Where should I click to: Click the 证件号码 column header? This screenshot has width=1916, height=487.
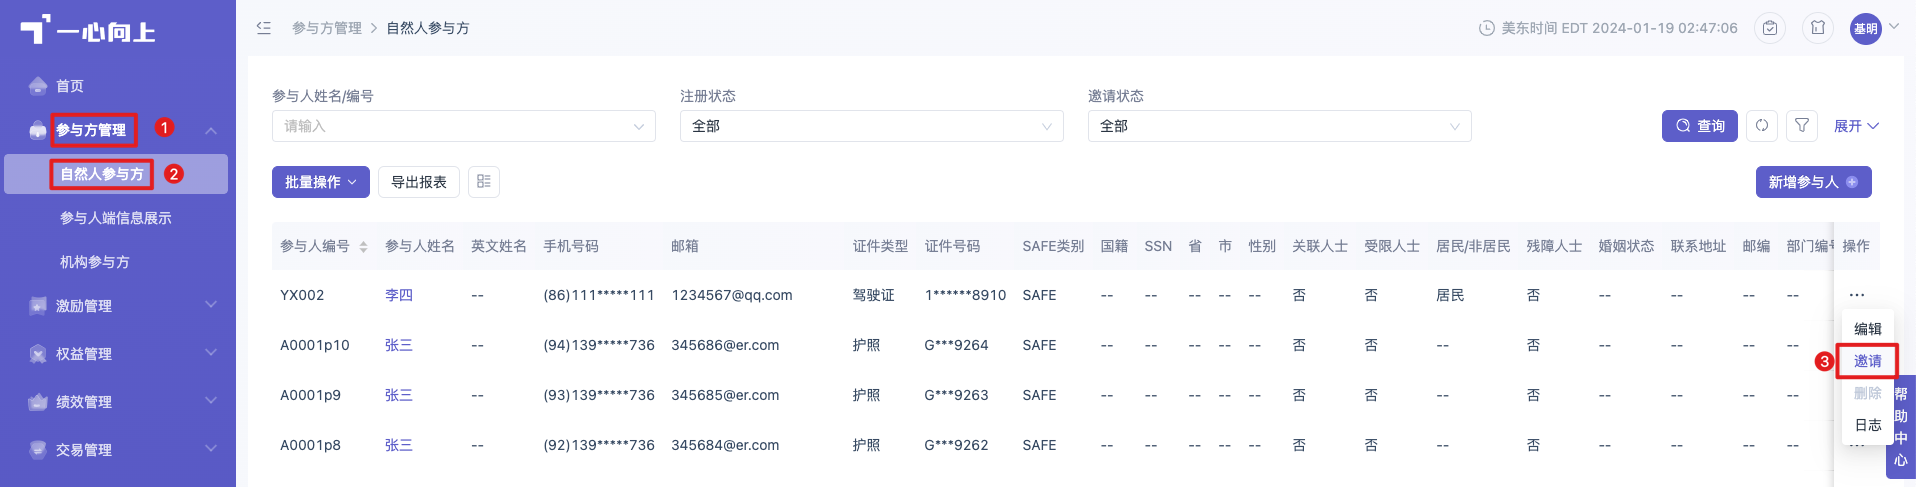coord(952,246)
